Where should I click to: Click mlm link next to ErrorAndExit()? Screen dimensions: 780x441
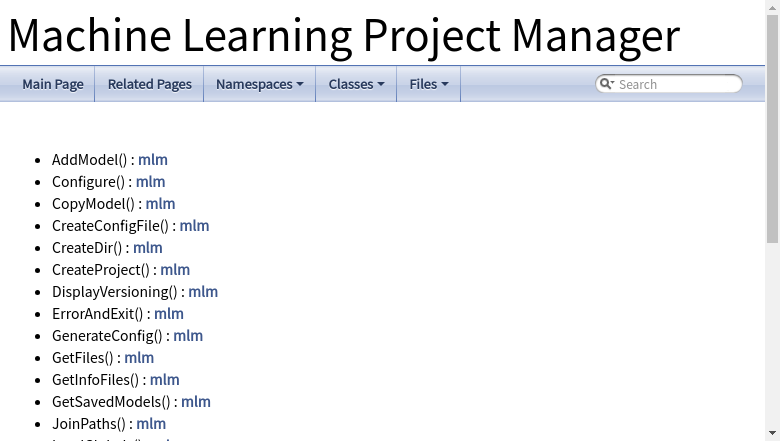[x=169, y=313]
